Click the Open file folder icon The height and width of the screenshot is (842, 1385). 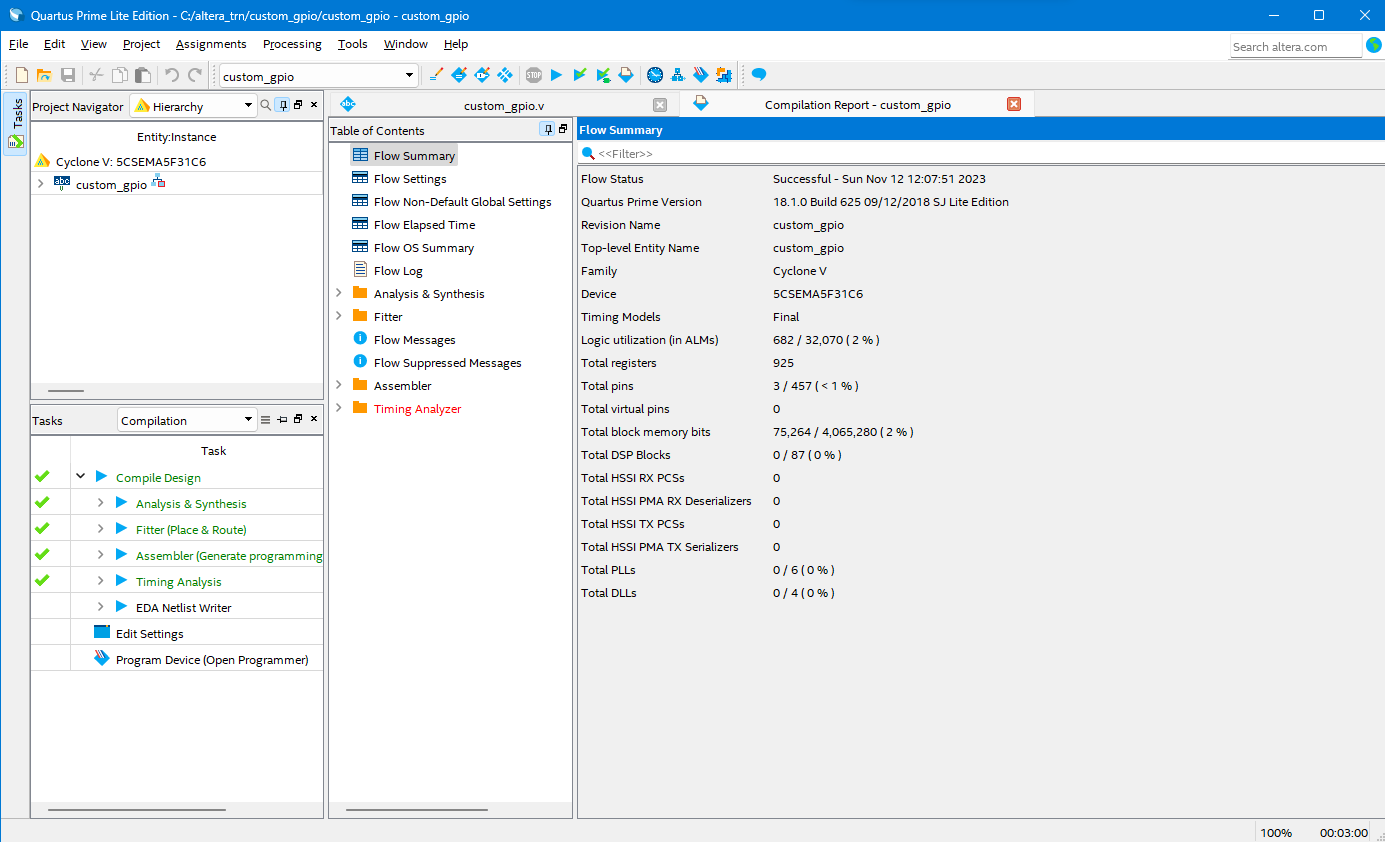44,75
